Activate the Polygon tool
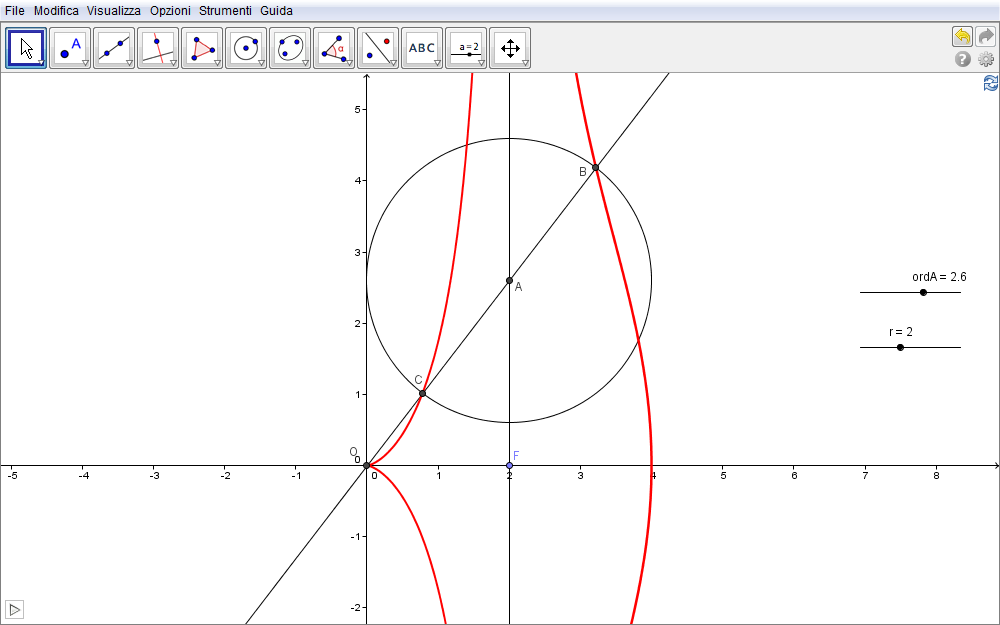The height and width of the screenshot is (625, 1000). click(x=202, y=47)
